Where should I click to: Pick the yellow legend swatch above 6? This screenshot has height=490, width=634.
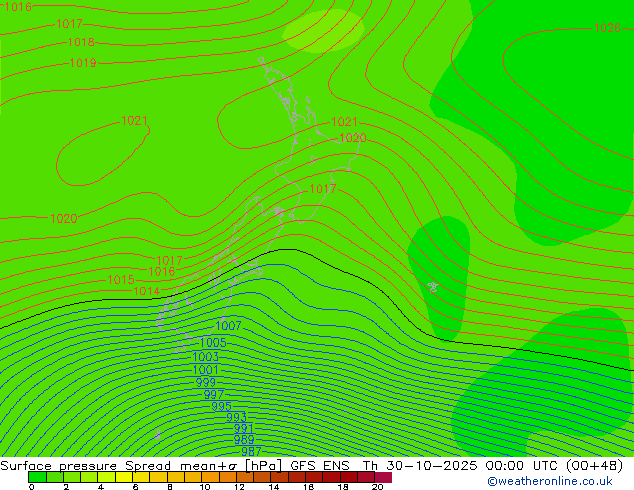point(142,477)
